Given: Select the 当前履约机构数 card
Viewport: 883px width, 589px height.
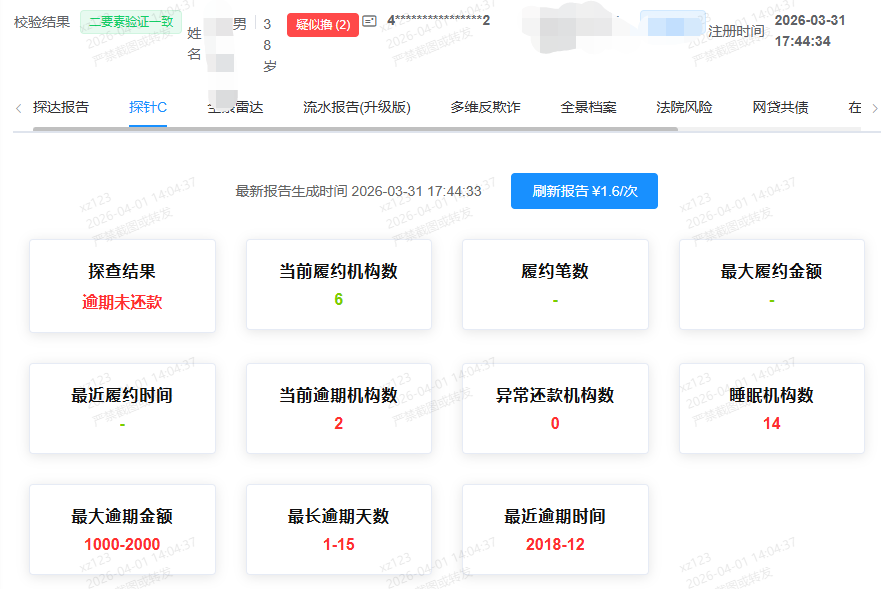Looking at the screenshot, I should pos(338,286).
